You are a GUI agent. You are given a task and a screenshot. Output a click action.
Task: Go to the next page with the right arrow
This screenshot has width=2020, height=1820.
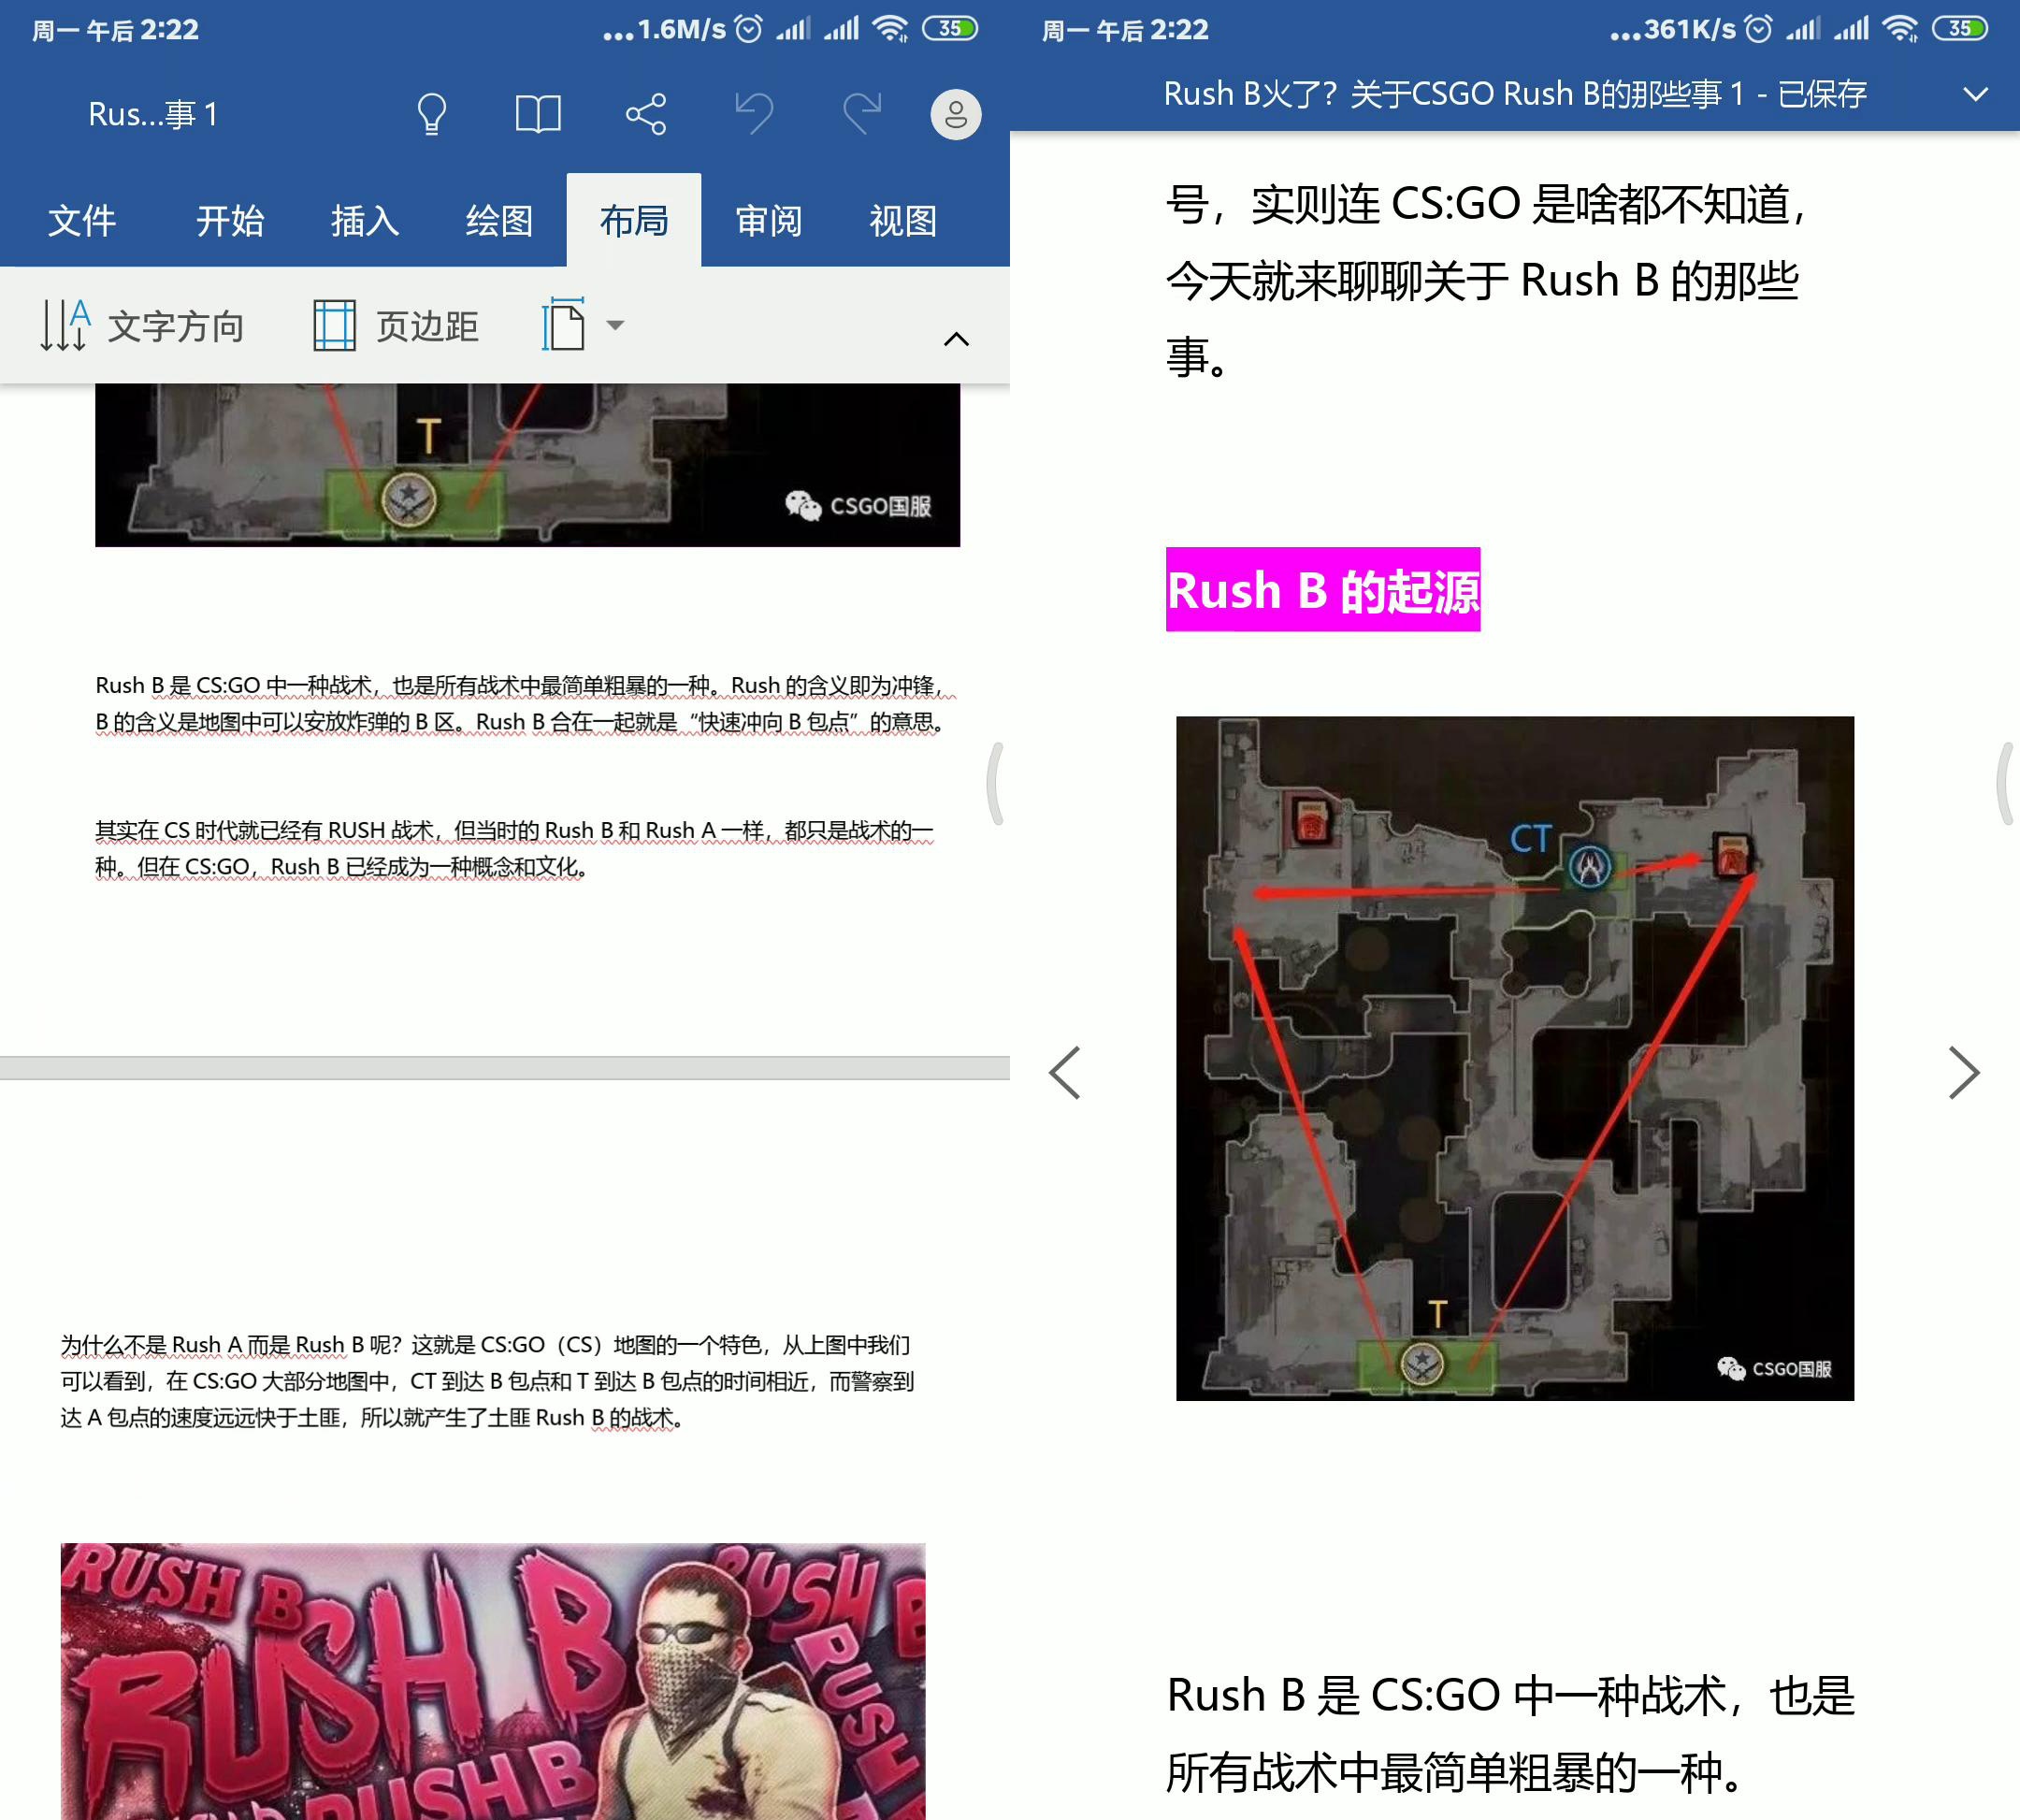coord(1962,1072)
